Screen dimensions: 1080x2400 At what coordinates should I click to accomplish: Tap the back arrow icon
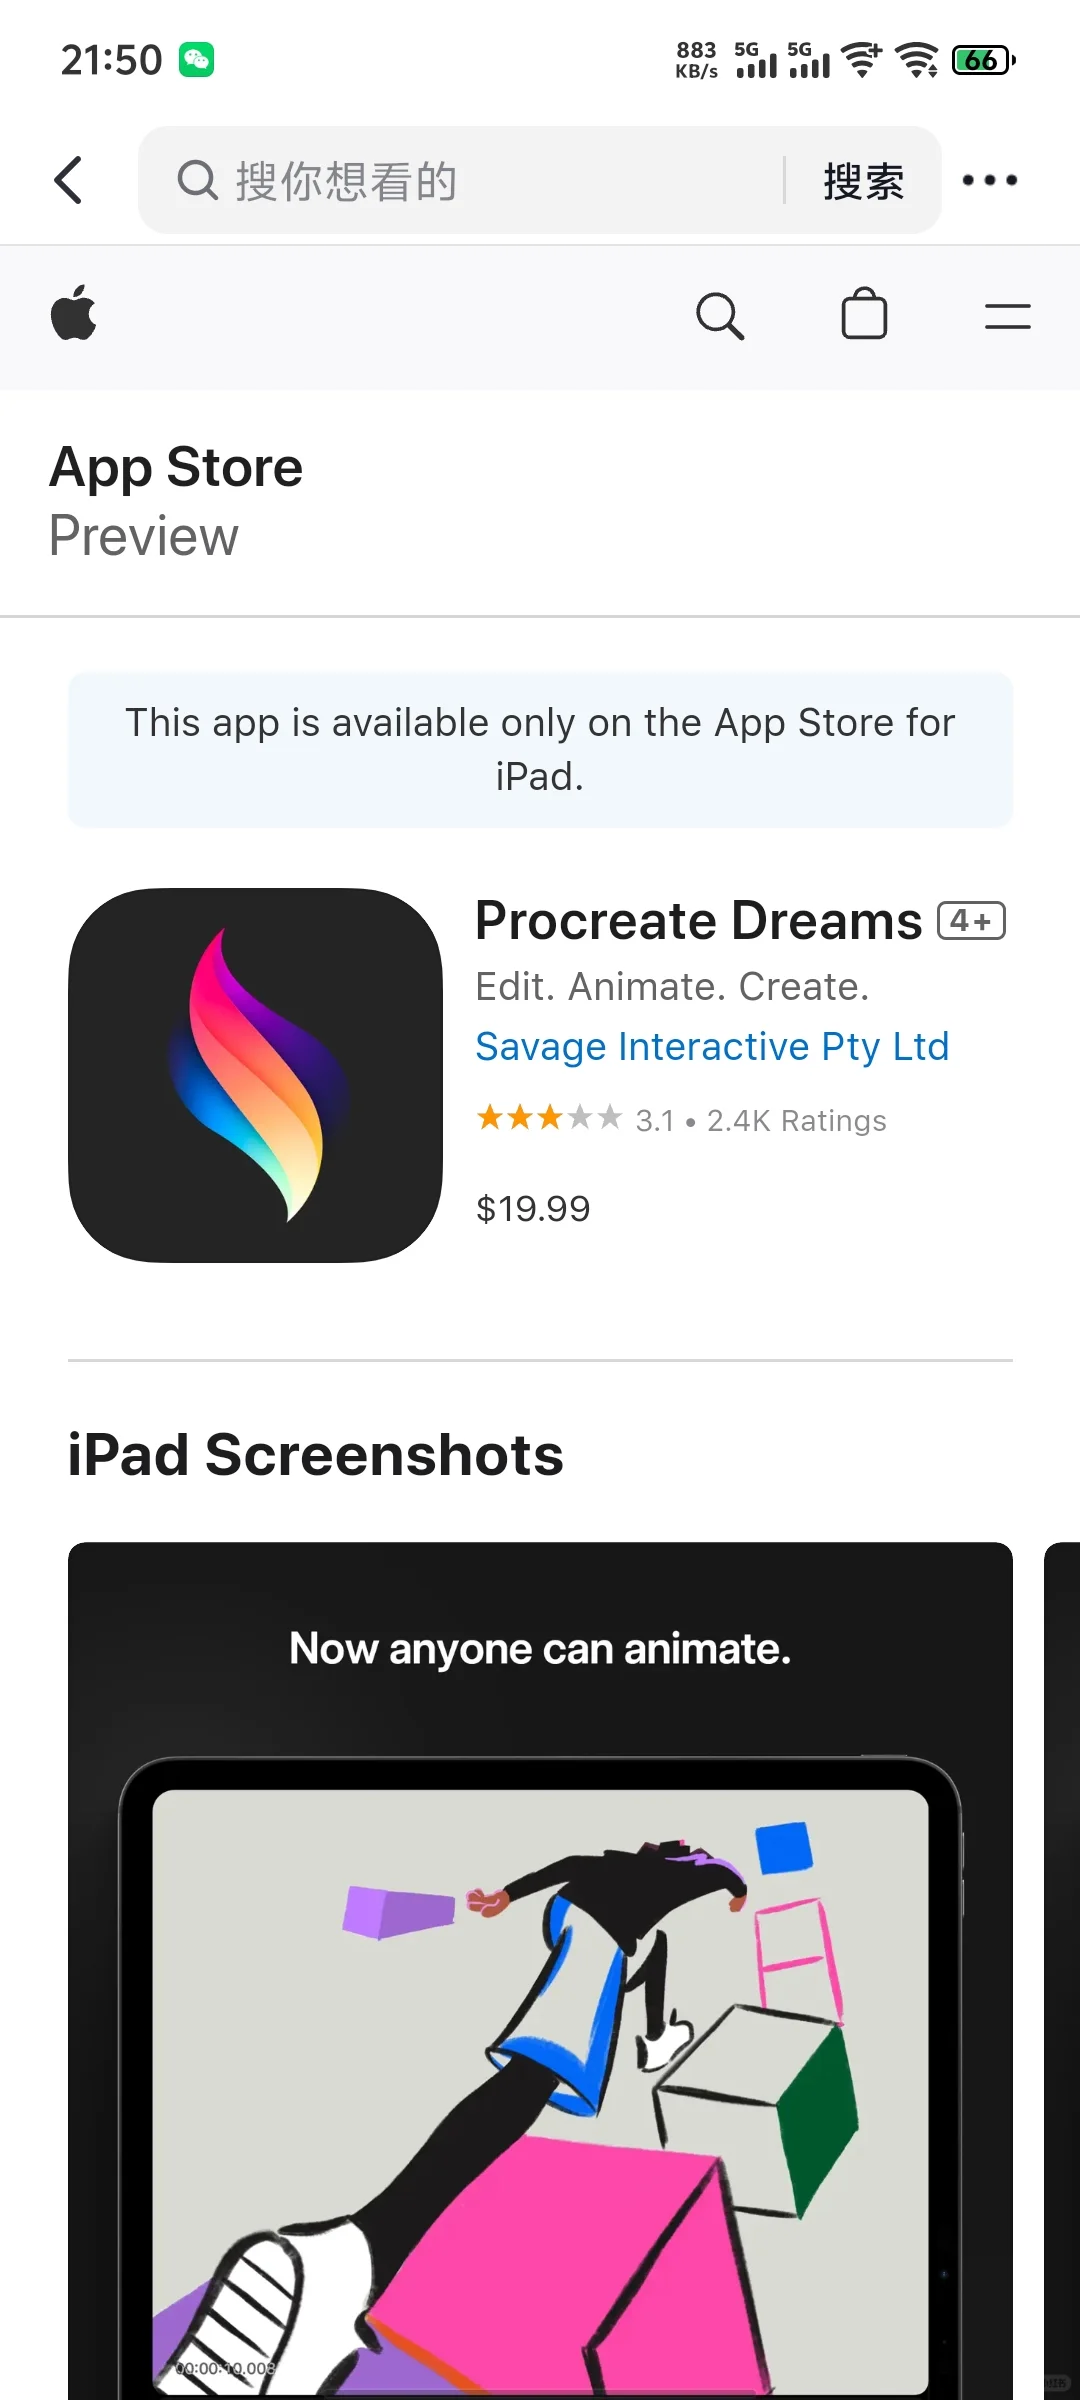[x=68, y=180]
